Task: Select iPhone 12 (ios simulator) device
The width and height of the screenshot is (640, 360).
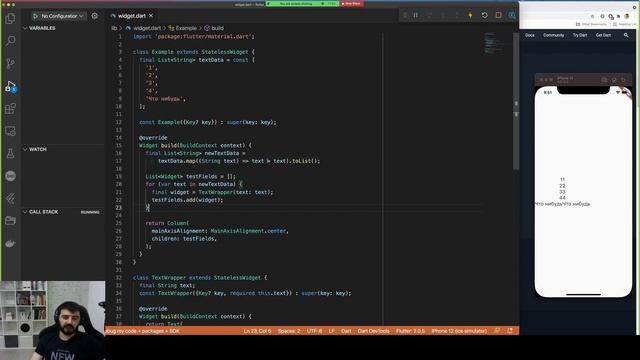Action: pyautogui.click(x=459, y=331)
